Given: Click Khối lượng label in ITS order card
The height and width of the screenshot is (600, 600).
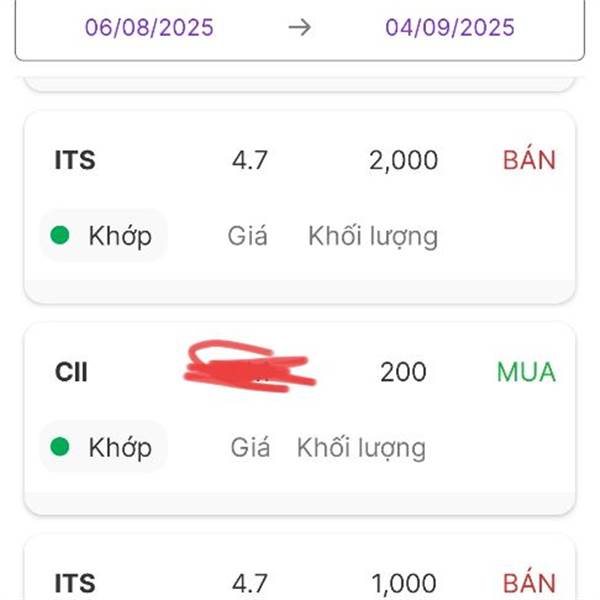Looking at the screenshot, I should point(373,236).
